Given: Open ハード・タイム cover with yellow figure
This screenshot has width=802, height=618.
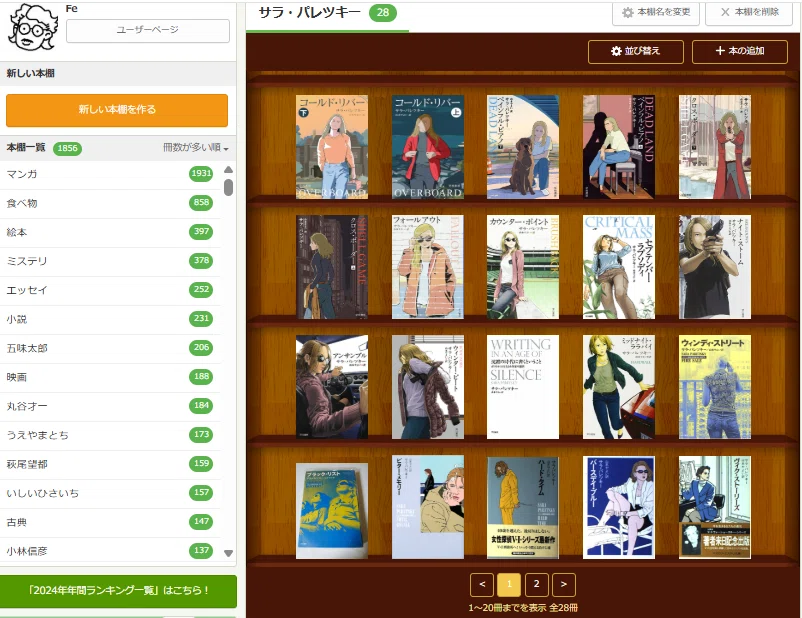Looking at the screenshot, I should (523, 507).
